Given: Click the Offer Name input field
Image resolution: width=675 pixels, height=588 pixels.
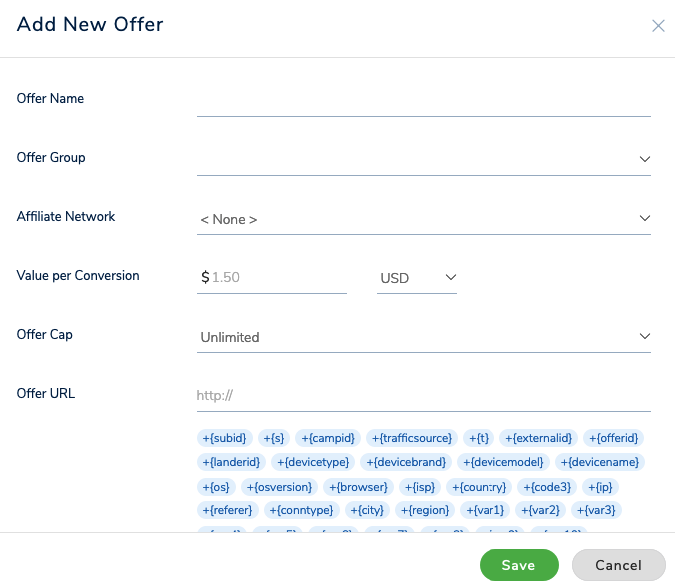Looking at the screenshot, I should (424, 102).
